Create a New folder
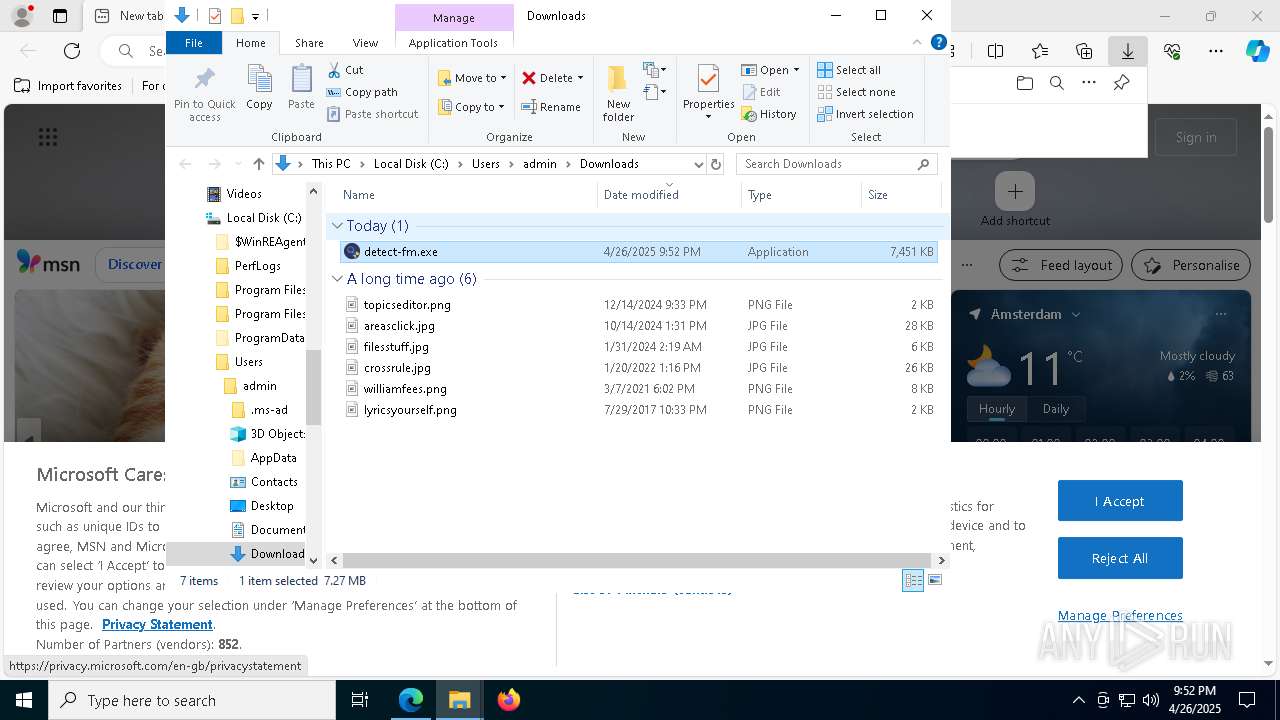 click(x=618, y=93)
